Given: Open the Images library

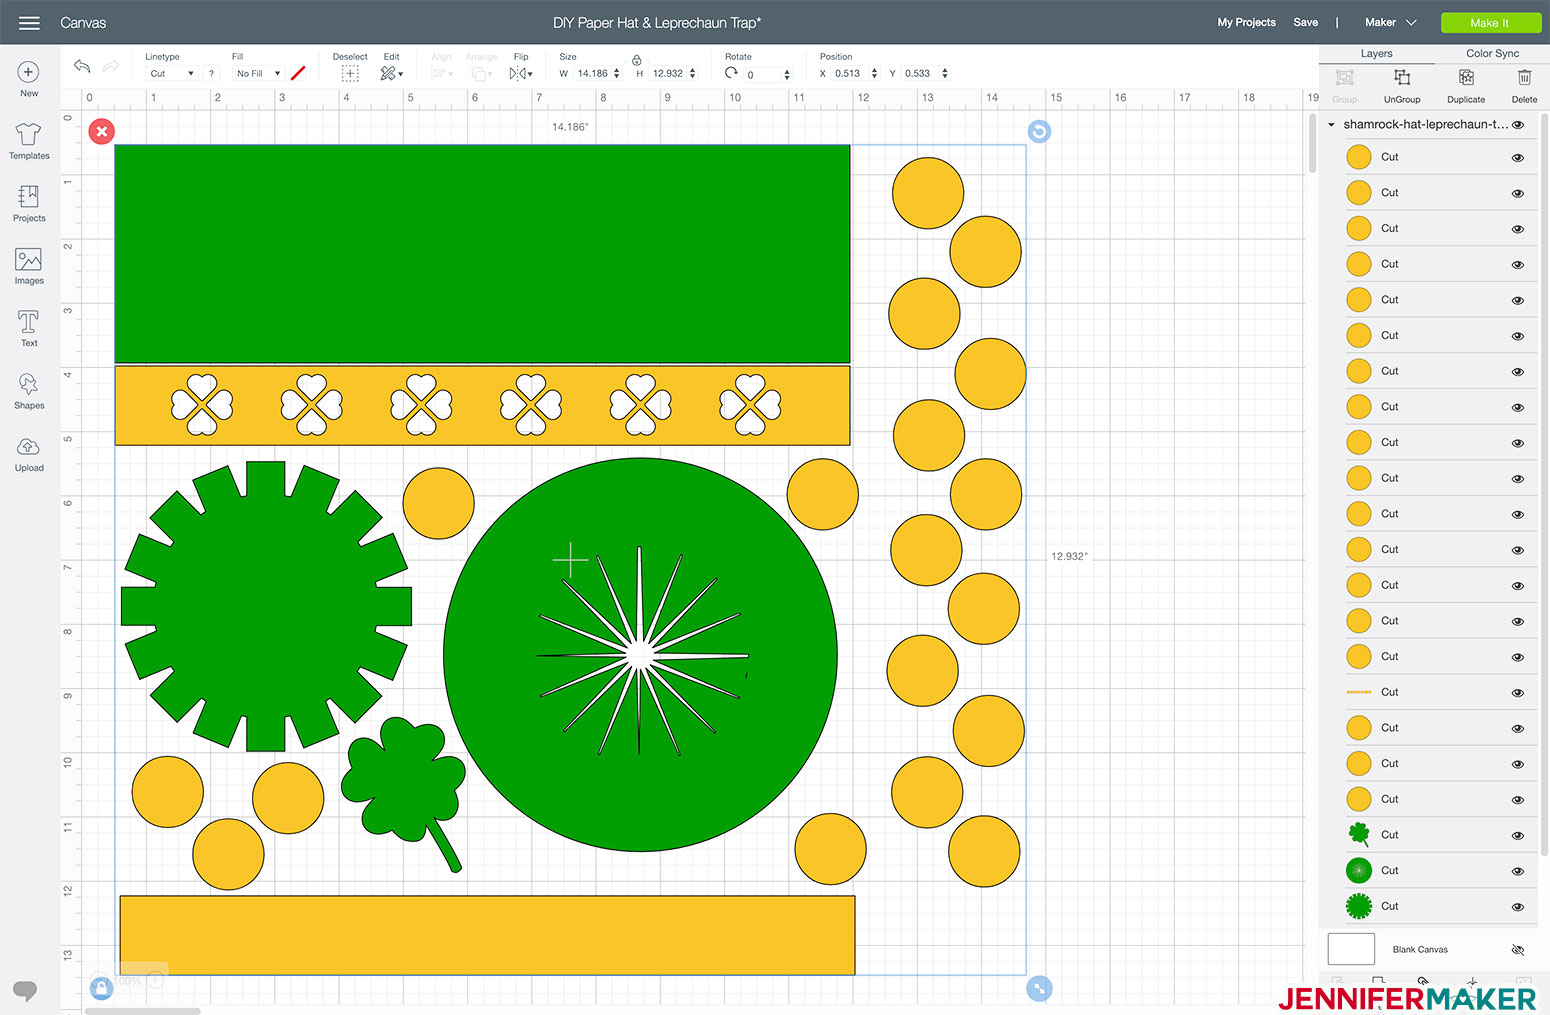Looking at the screenshot, I should coord(29,266).
